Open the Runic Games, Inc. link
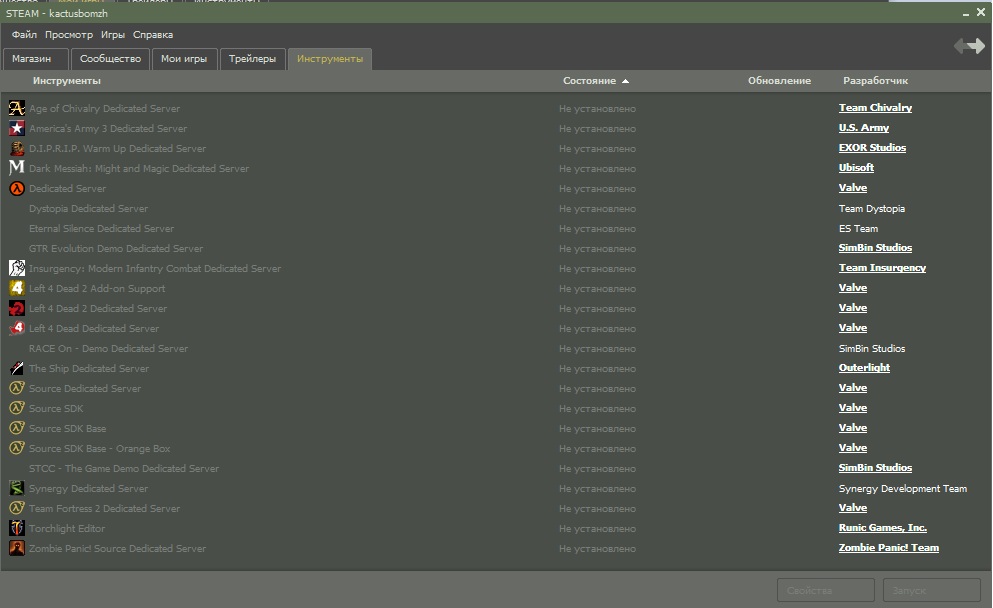Screen dimensions: 993x608 [x=882, y=528]
